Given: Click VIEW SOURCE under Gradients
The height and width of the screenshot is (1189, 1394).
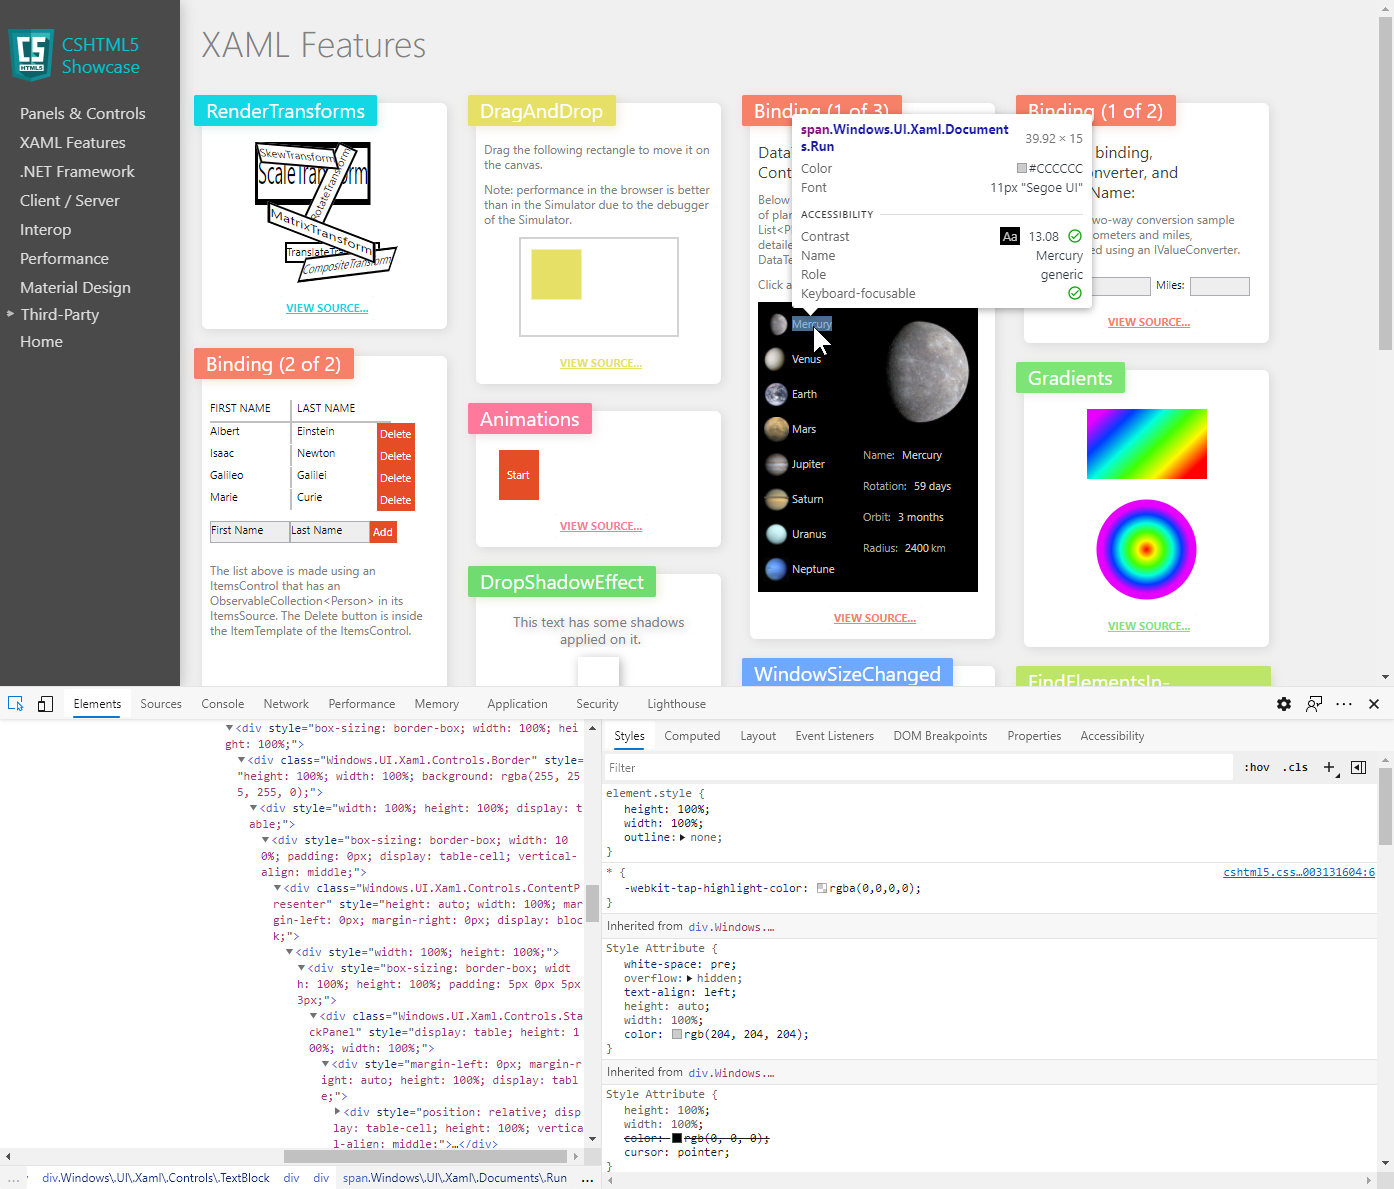Looking at the screenshot, I should pos(1148,625).
